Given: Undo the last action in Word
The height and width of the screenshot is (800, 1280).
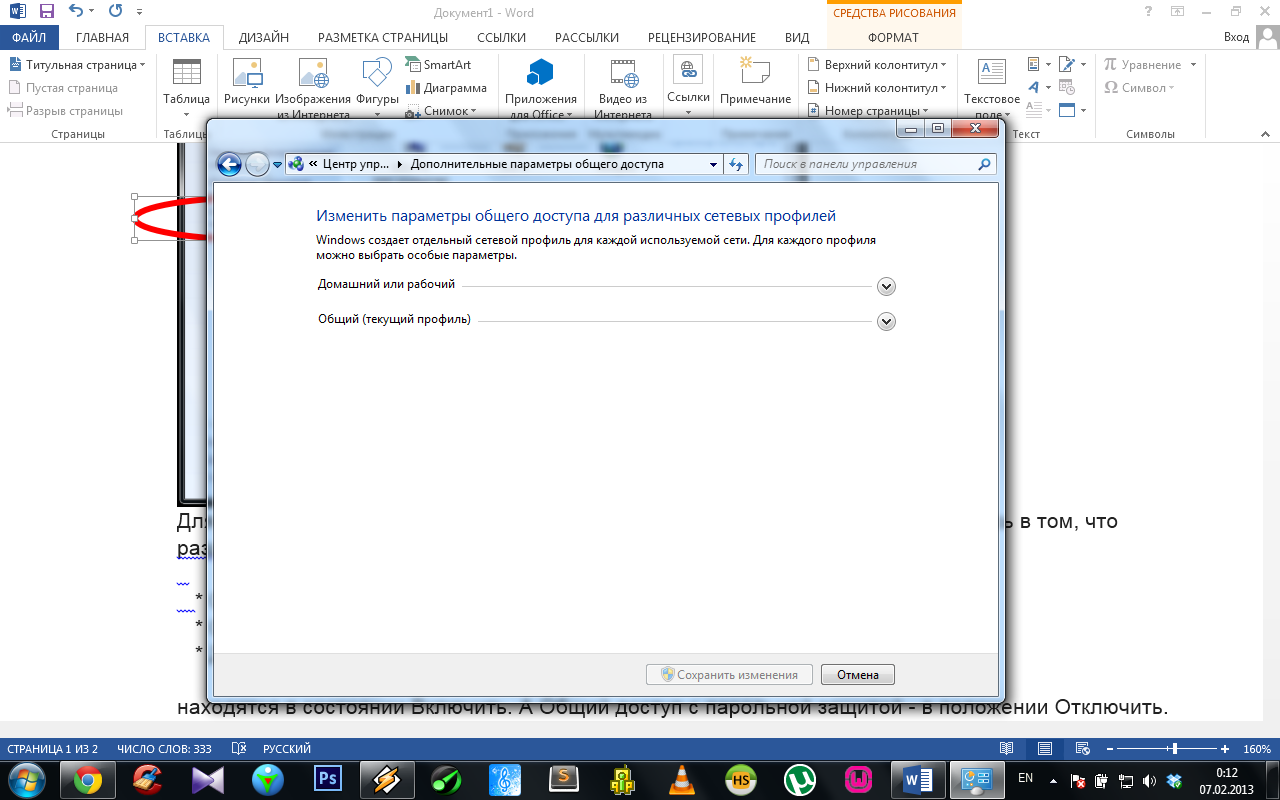Looking at the screenshot, I should coord(77,12).
